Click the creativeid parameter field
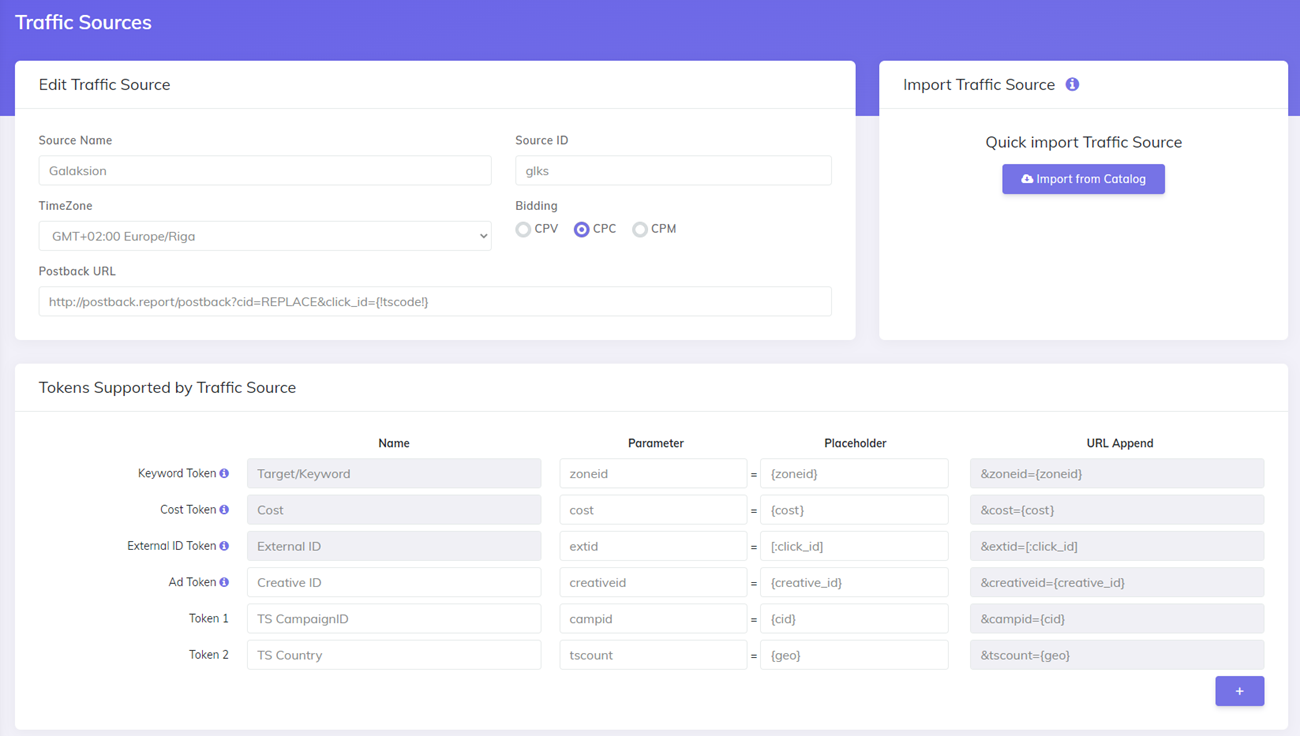Viewport: 1300px width, 736px height. [653, 583]
